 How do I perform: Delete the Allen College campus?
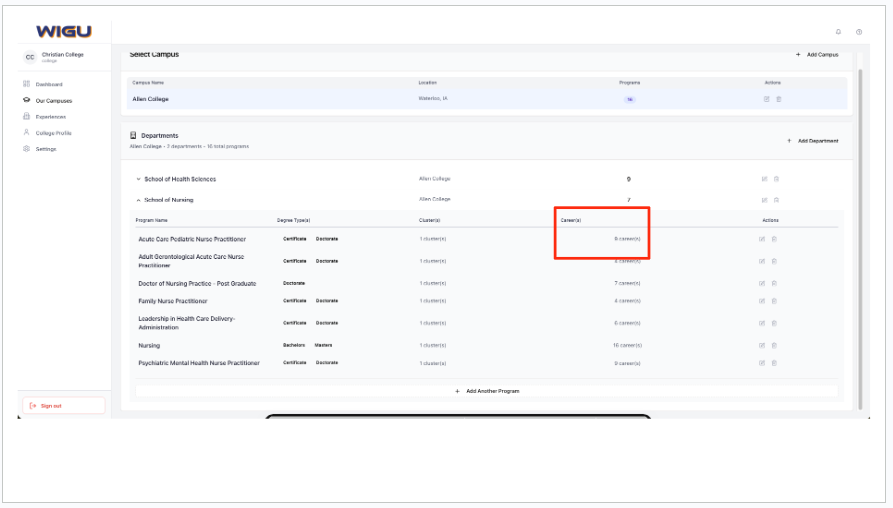pyautogui.click(x=779, y=99)
